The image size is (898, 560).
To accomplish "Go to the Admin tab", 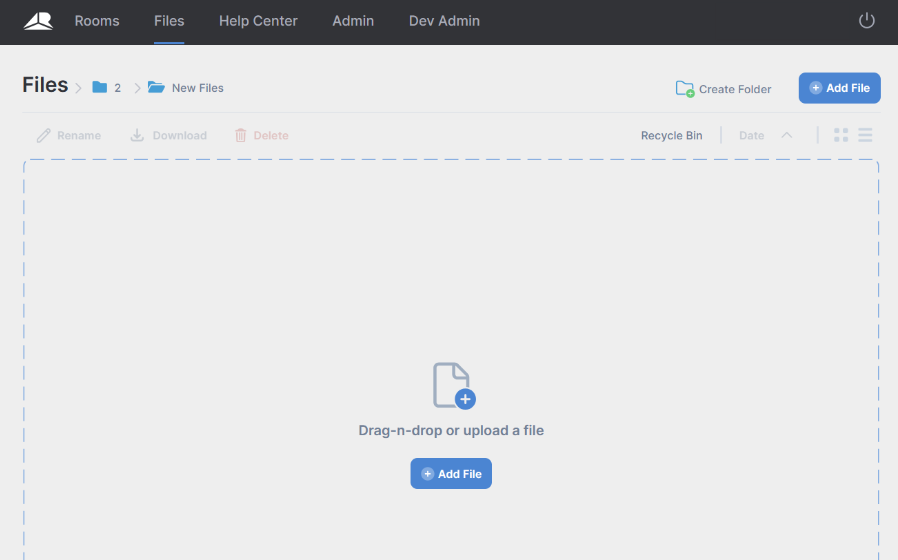I will click(353, 21).
